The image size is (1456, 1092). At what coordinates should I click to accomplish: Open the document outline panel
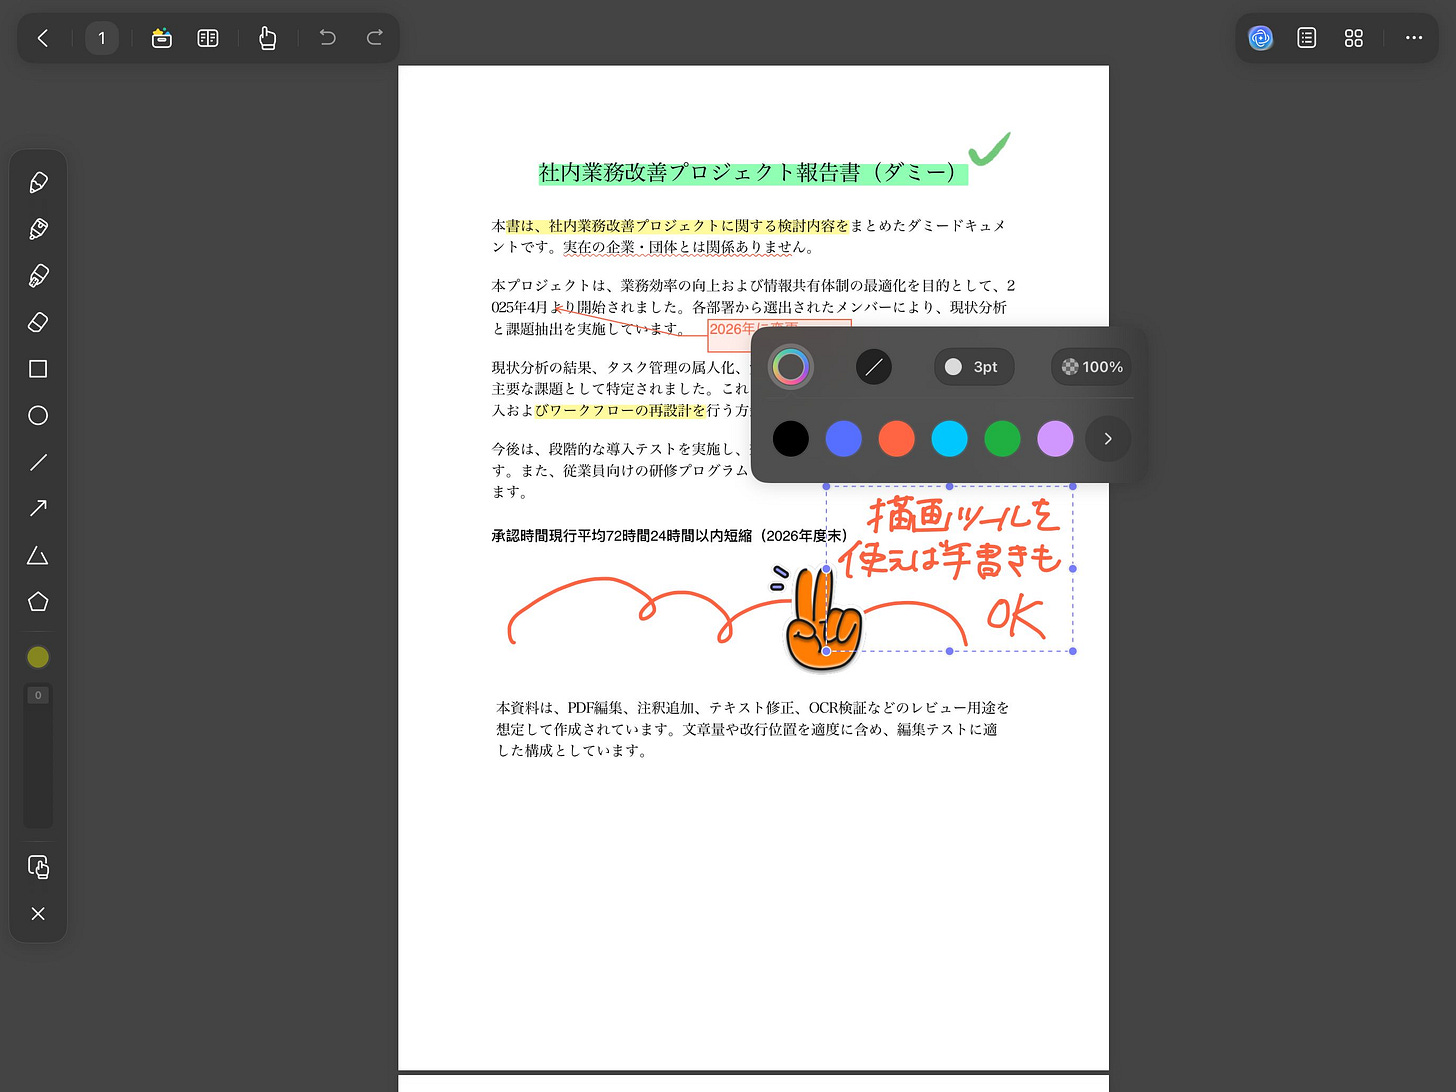point(1306,38)
